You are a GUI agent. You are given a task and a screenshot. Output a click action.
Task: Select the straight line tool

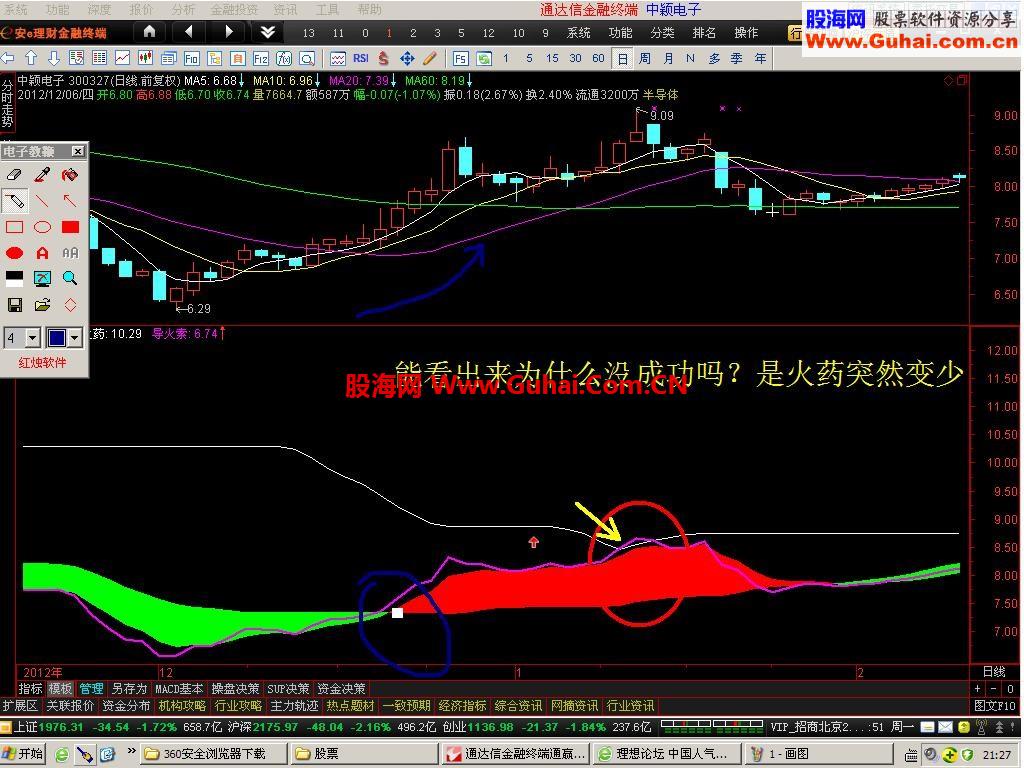click(42, 201)
